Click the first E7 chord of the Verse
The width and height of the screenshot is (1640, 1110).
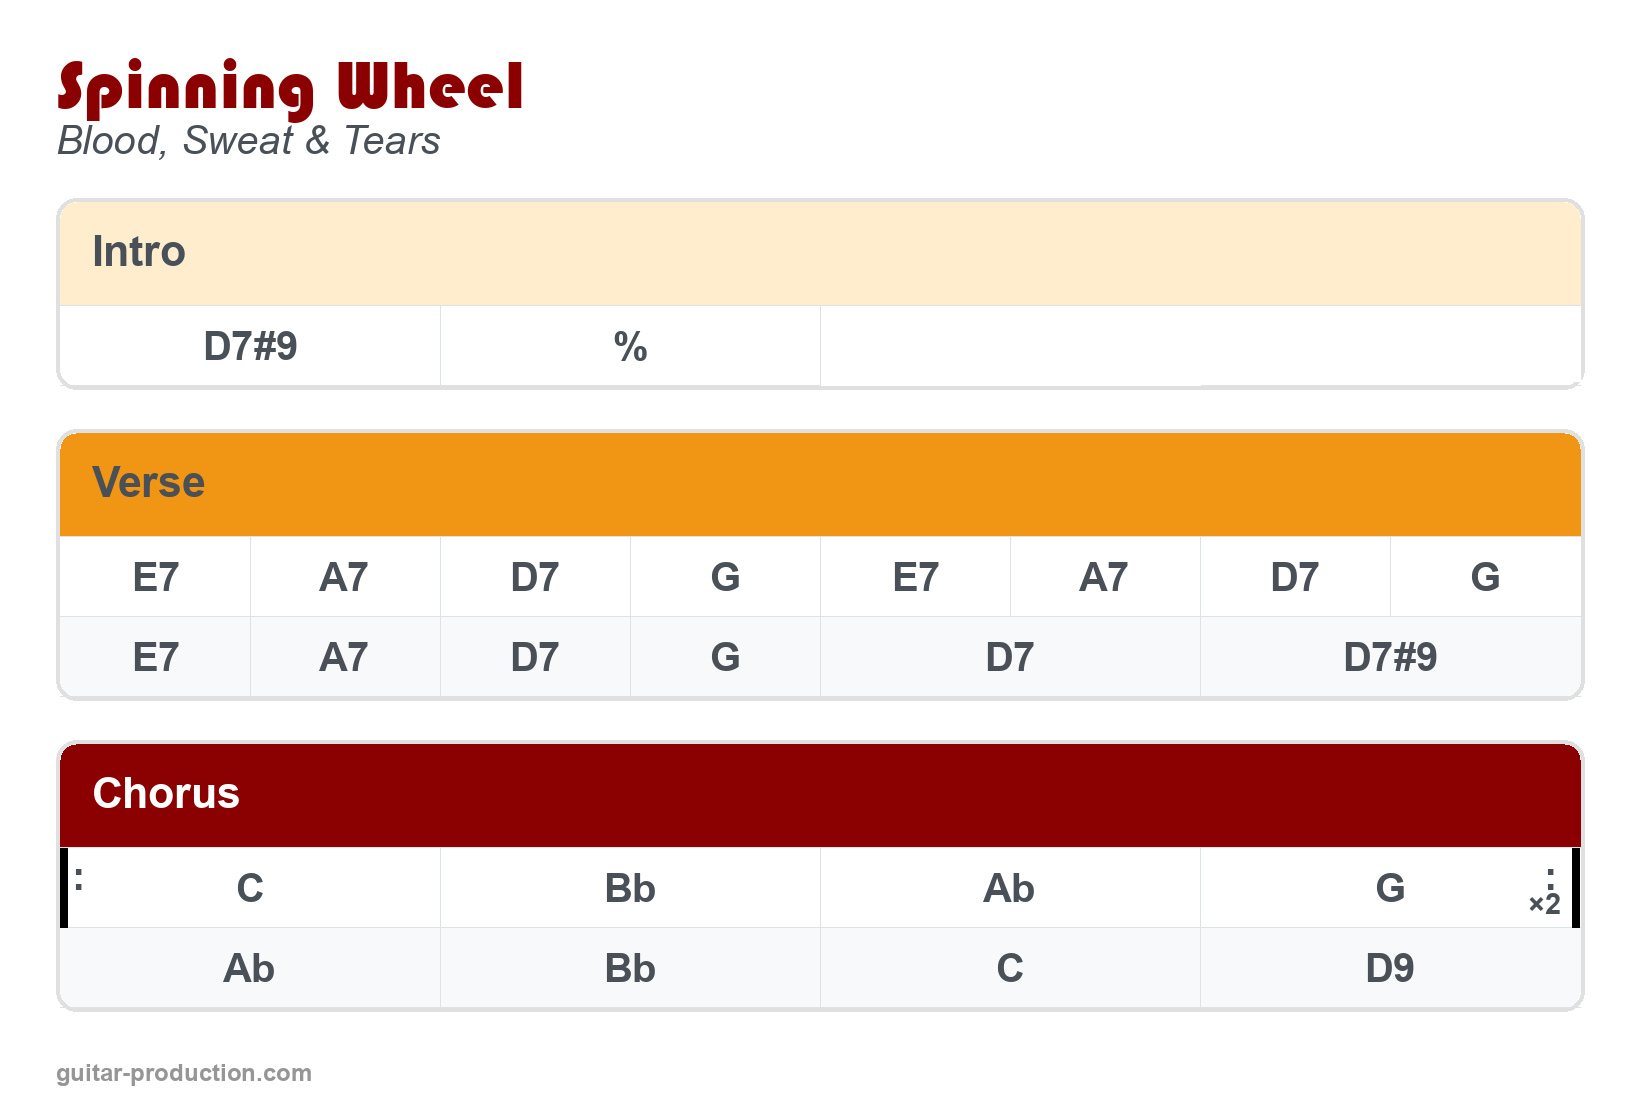tap(155, 577)
